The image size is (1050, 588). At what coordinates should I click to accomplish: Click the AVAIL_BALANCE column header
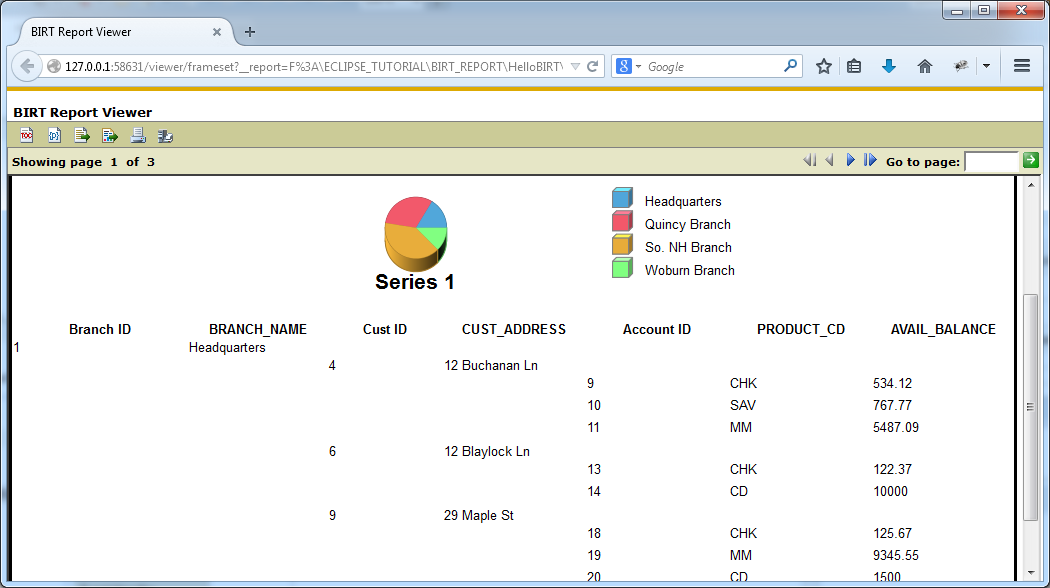click(x=943, y=329)
